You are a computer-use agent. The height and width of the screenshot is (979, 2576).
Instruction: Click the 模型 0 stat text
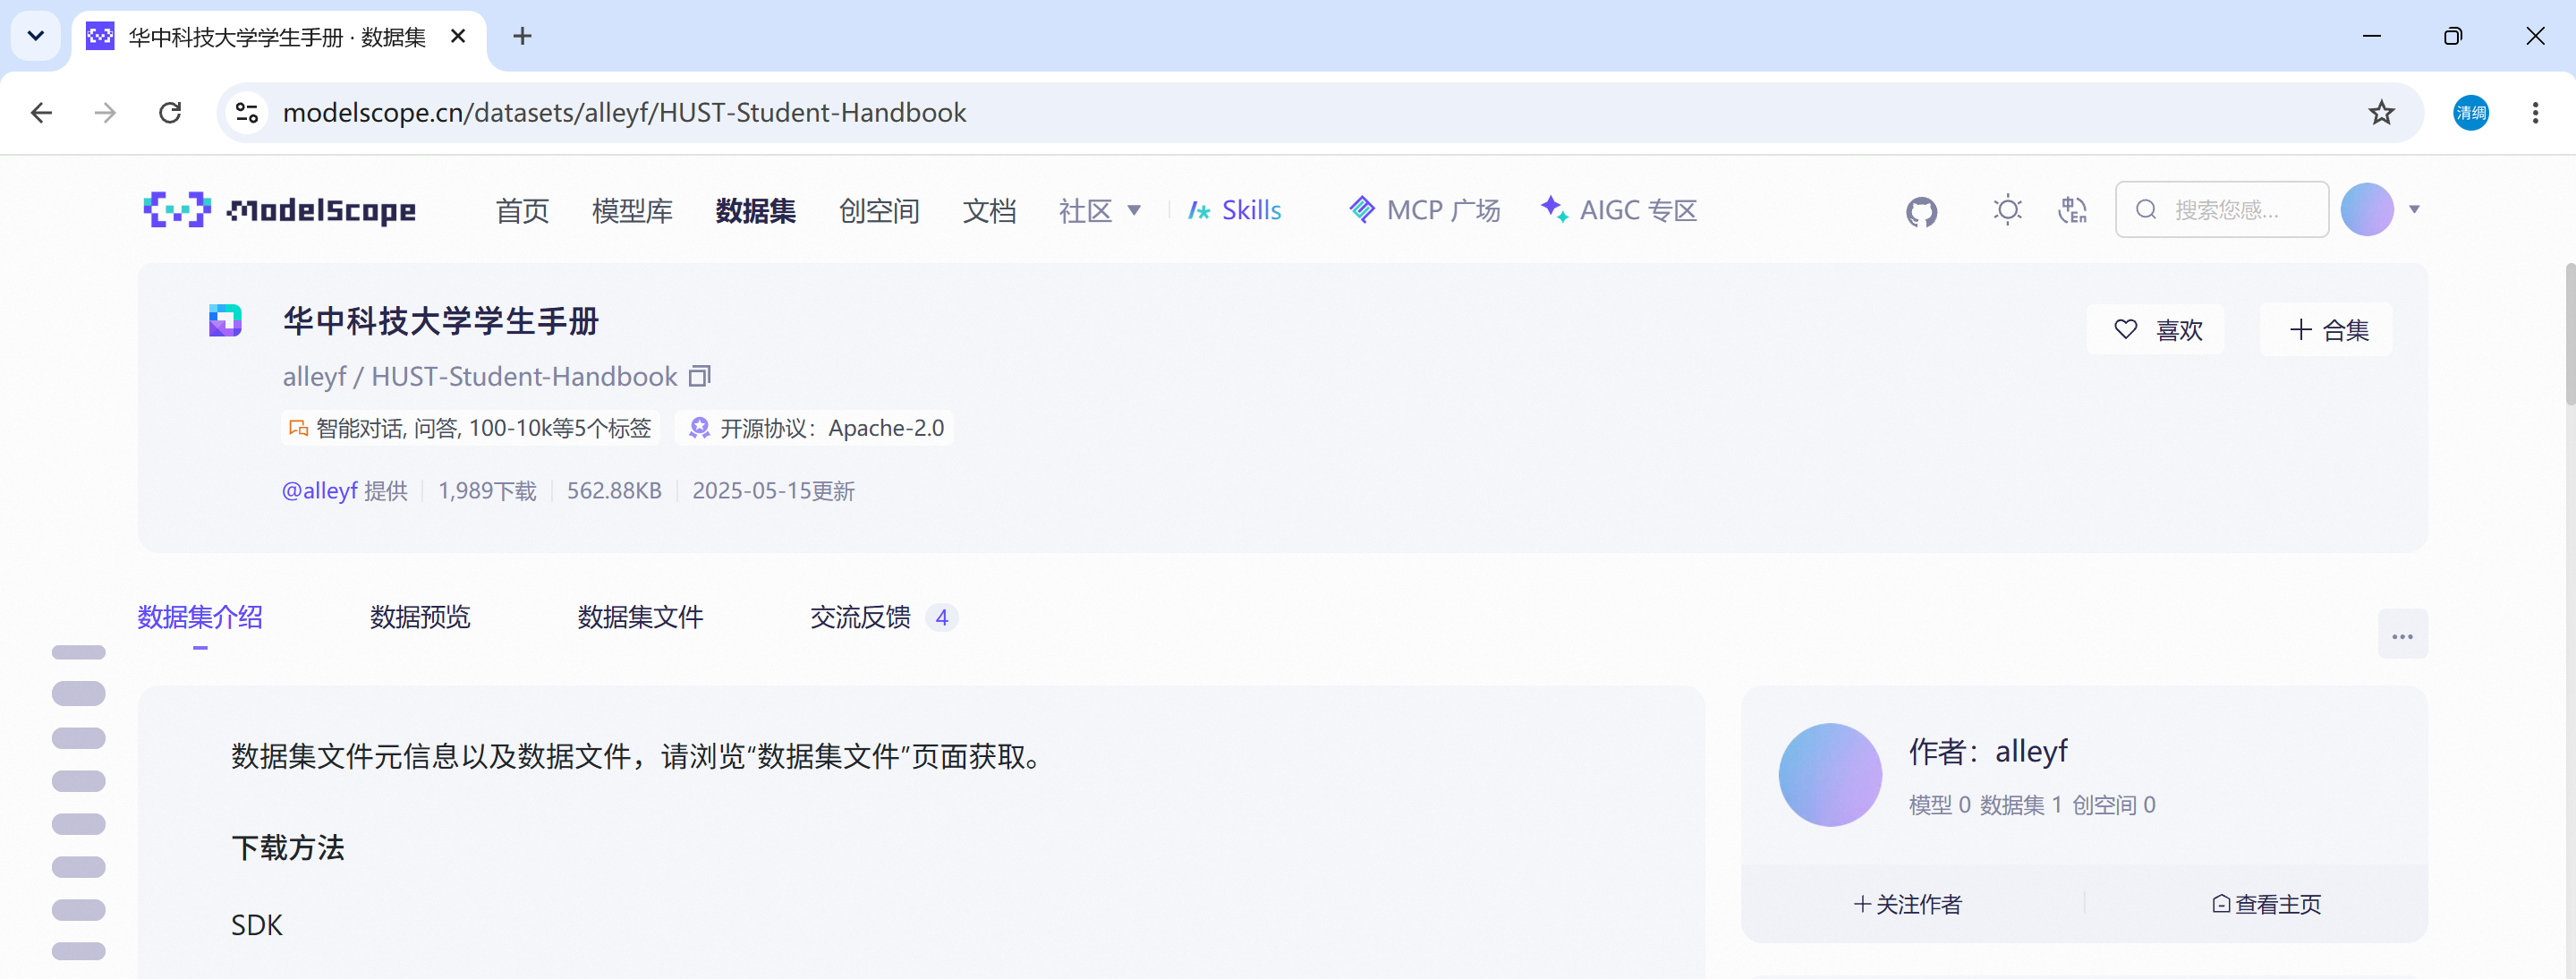pyautogui.click(x=1939, y=805)
